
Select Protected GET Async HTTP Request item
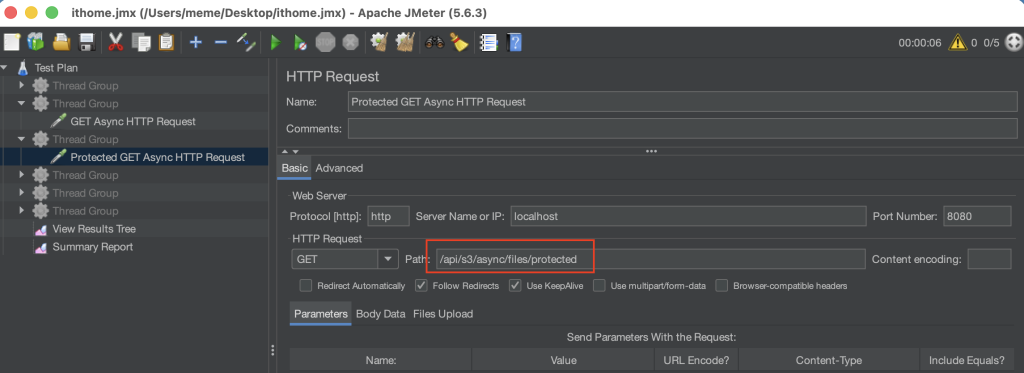click(157, 157)
